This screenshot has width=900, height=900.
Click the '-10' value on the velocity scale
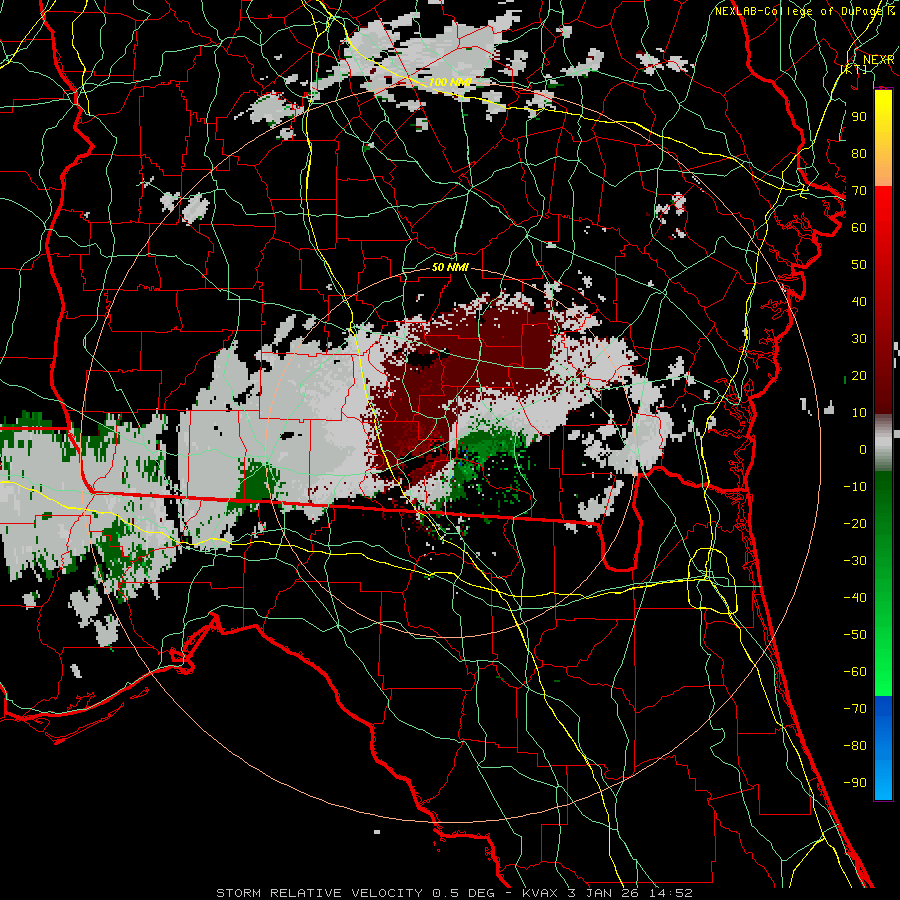[855, 487]
